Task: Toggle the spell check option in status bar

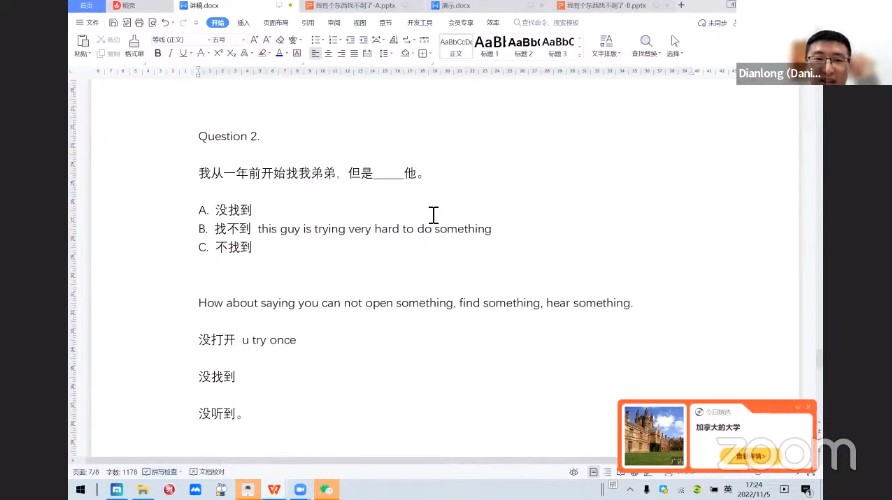Action: point(162,472)
